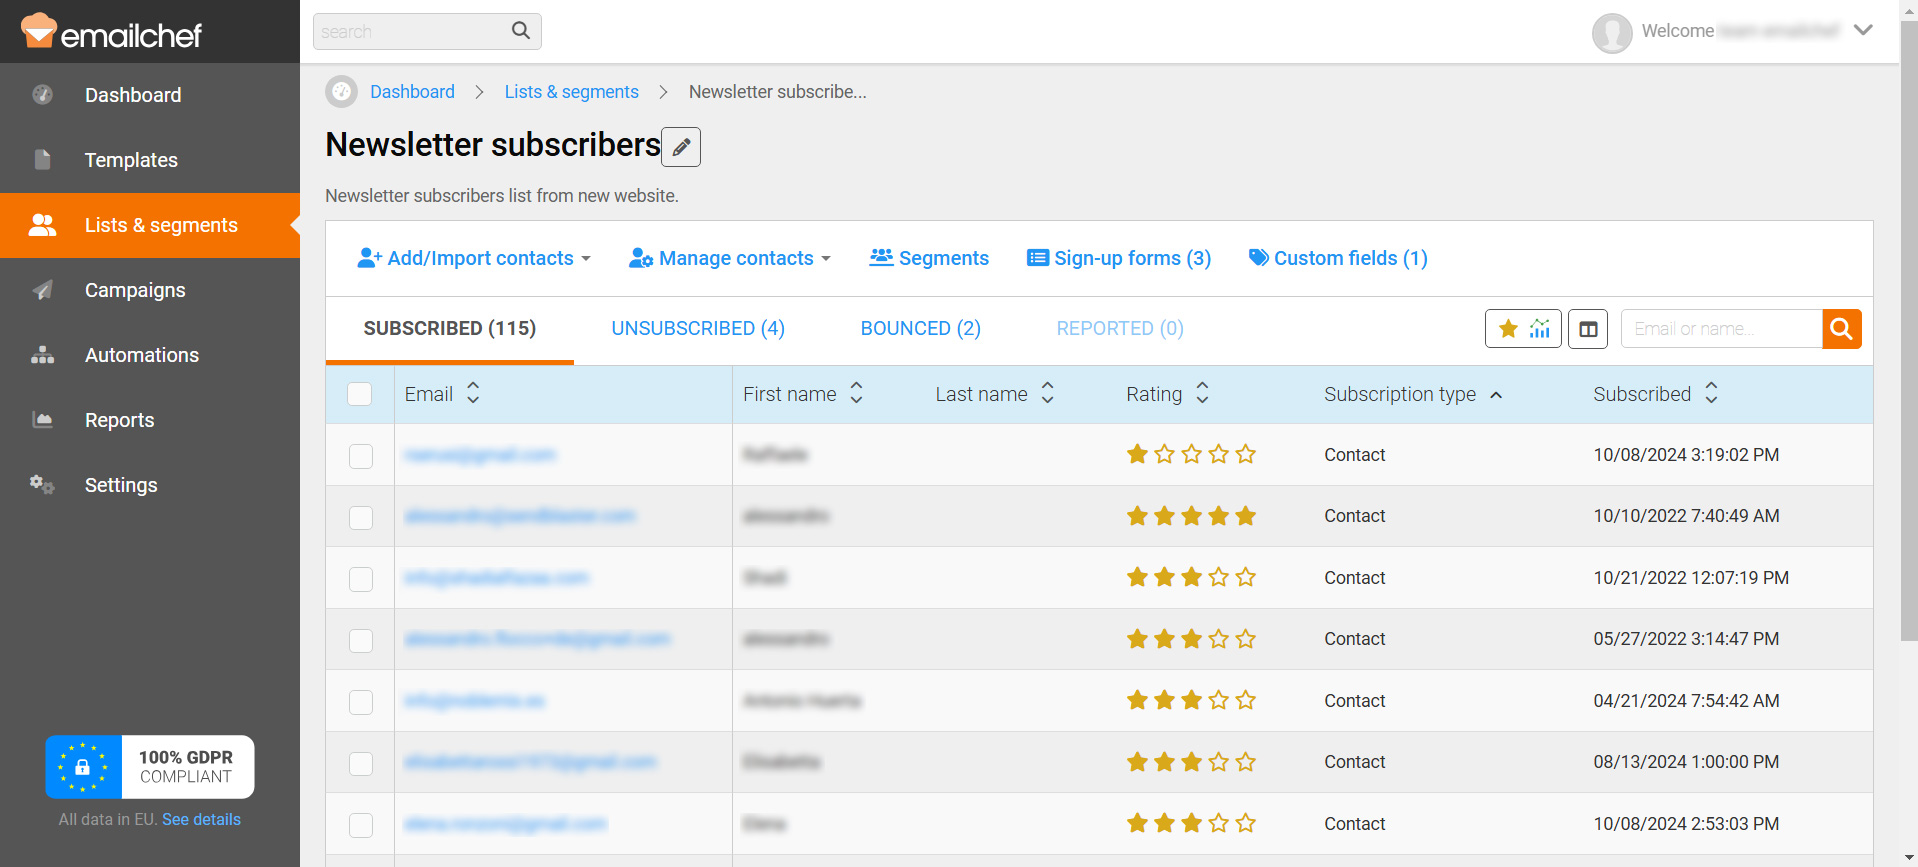Switch to the UNSUBSCRIBED (4) tab
The height and width of the screenshot is (867, 1918).
(698, 328)
